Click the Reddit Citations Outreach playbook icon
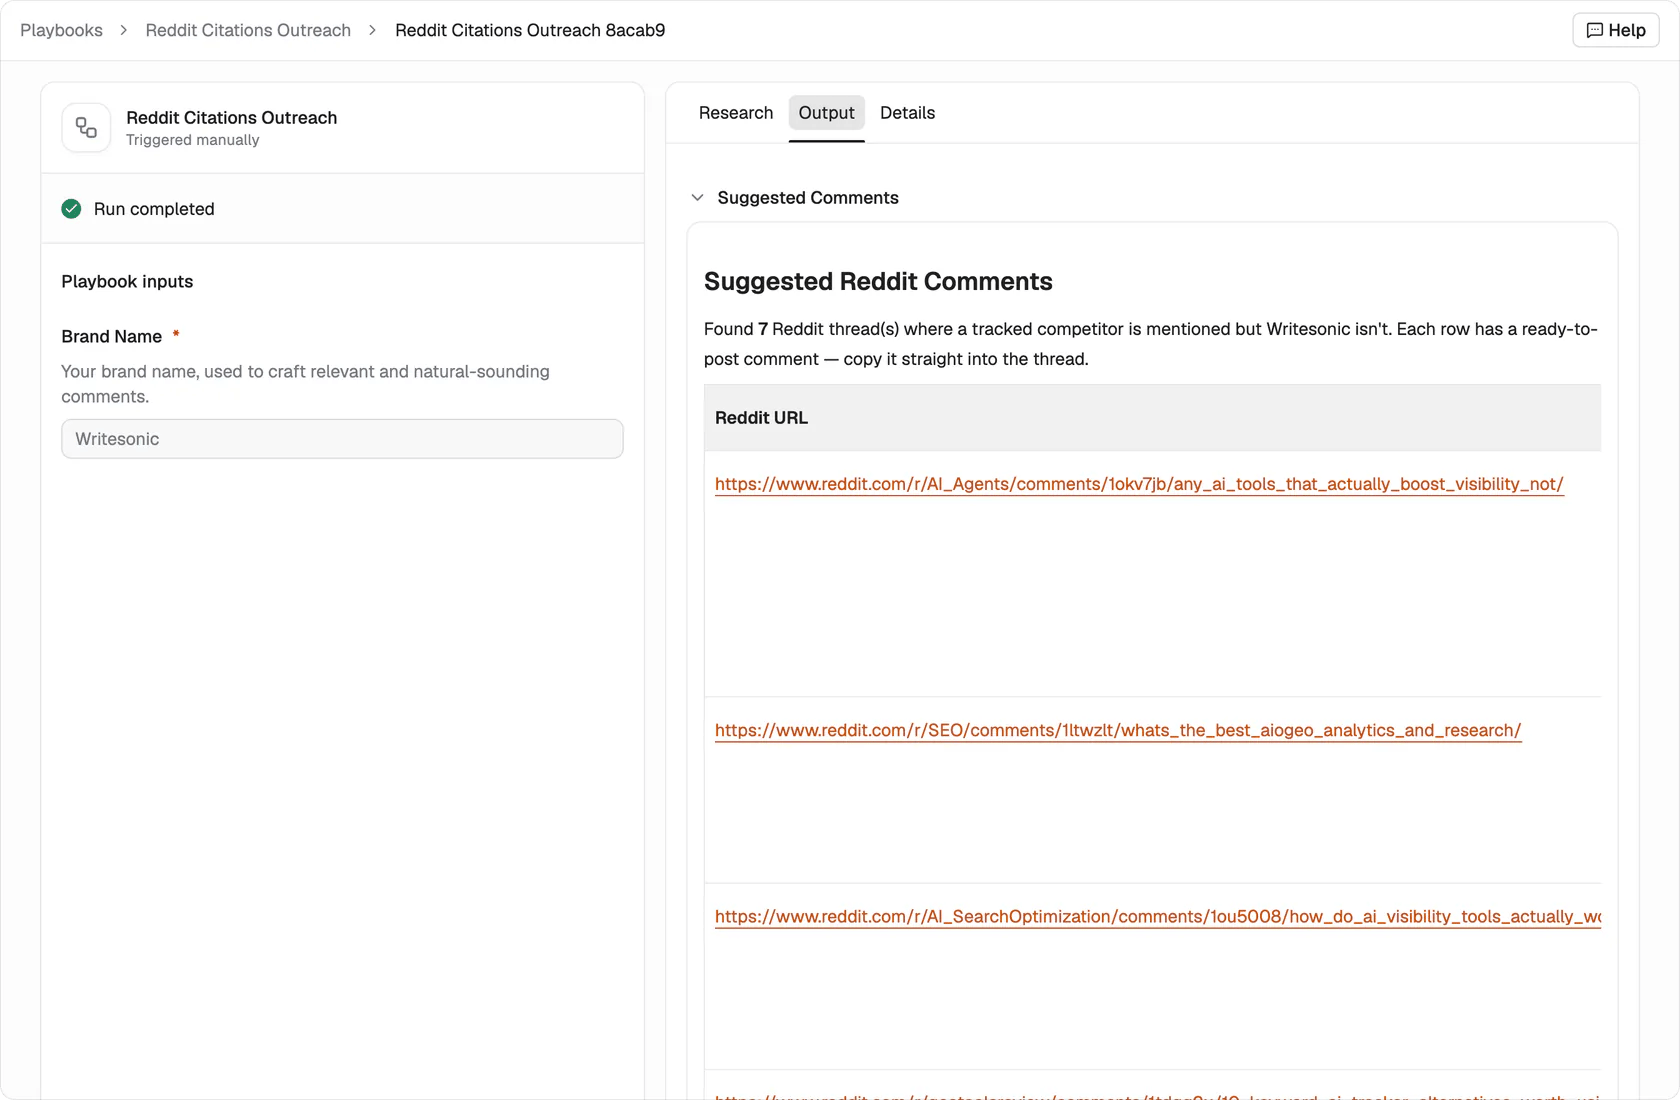Viewport: 1680px width, 1100px height. 86,128
